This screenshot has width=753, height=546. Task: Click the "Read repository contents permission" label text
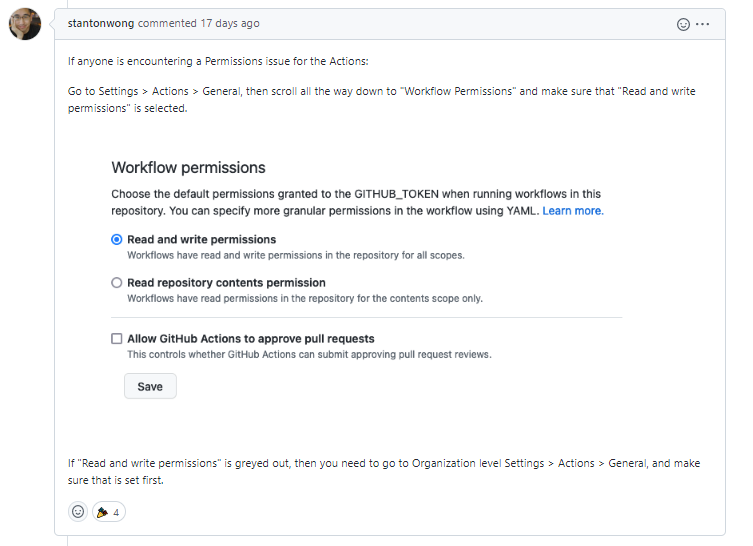[226, 283]
